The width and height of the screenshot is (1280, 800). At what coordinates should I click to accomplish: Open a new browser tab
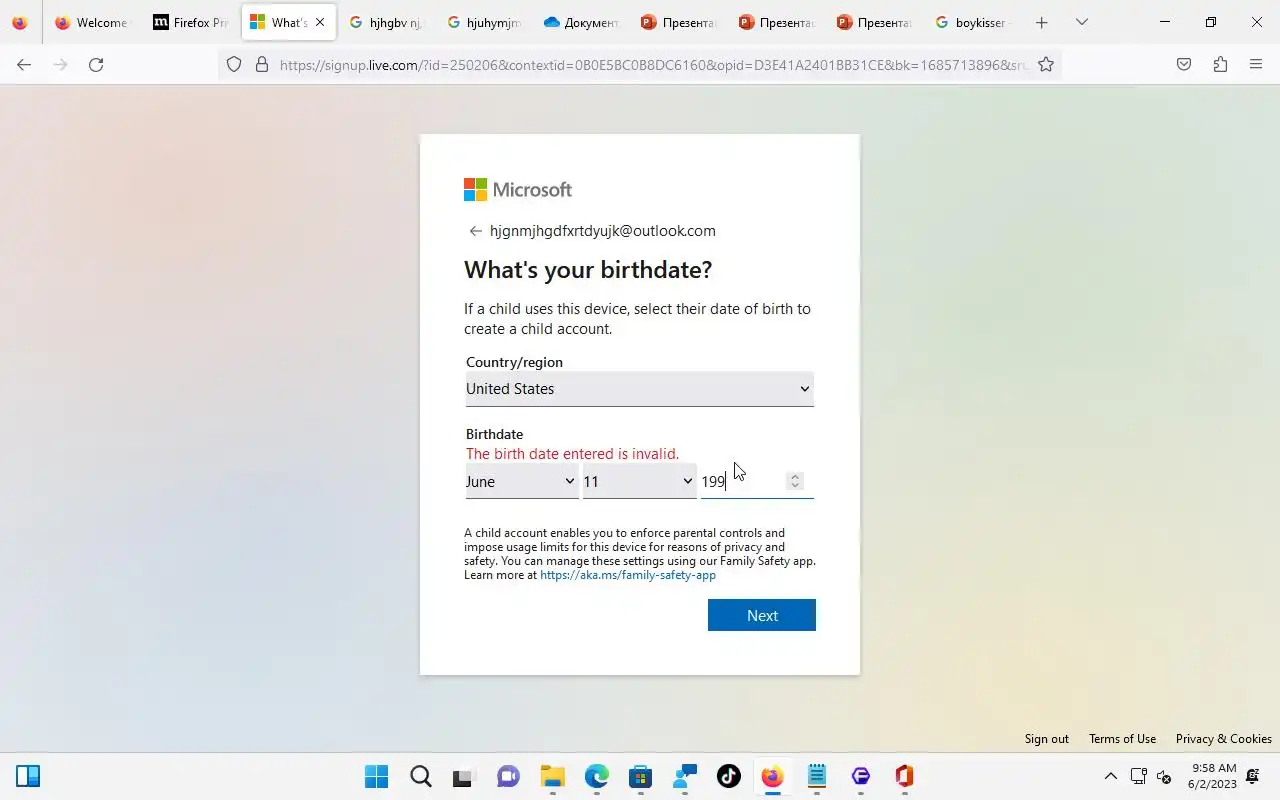coord(1041,22)
